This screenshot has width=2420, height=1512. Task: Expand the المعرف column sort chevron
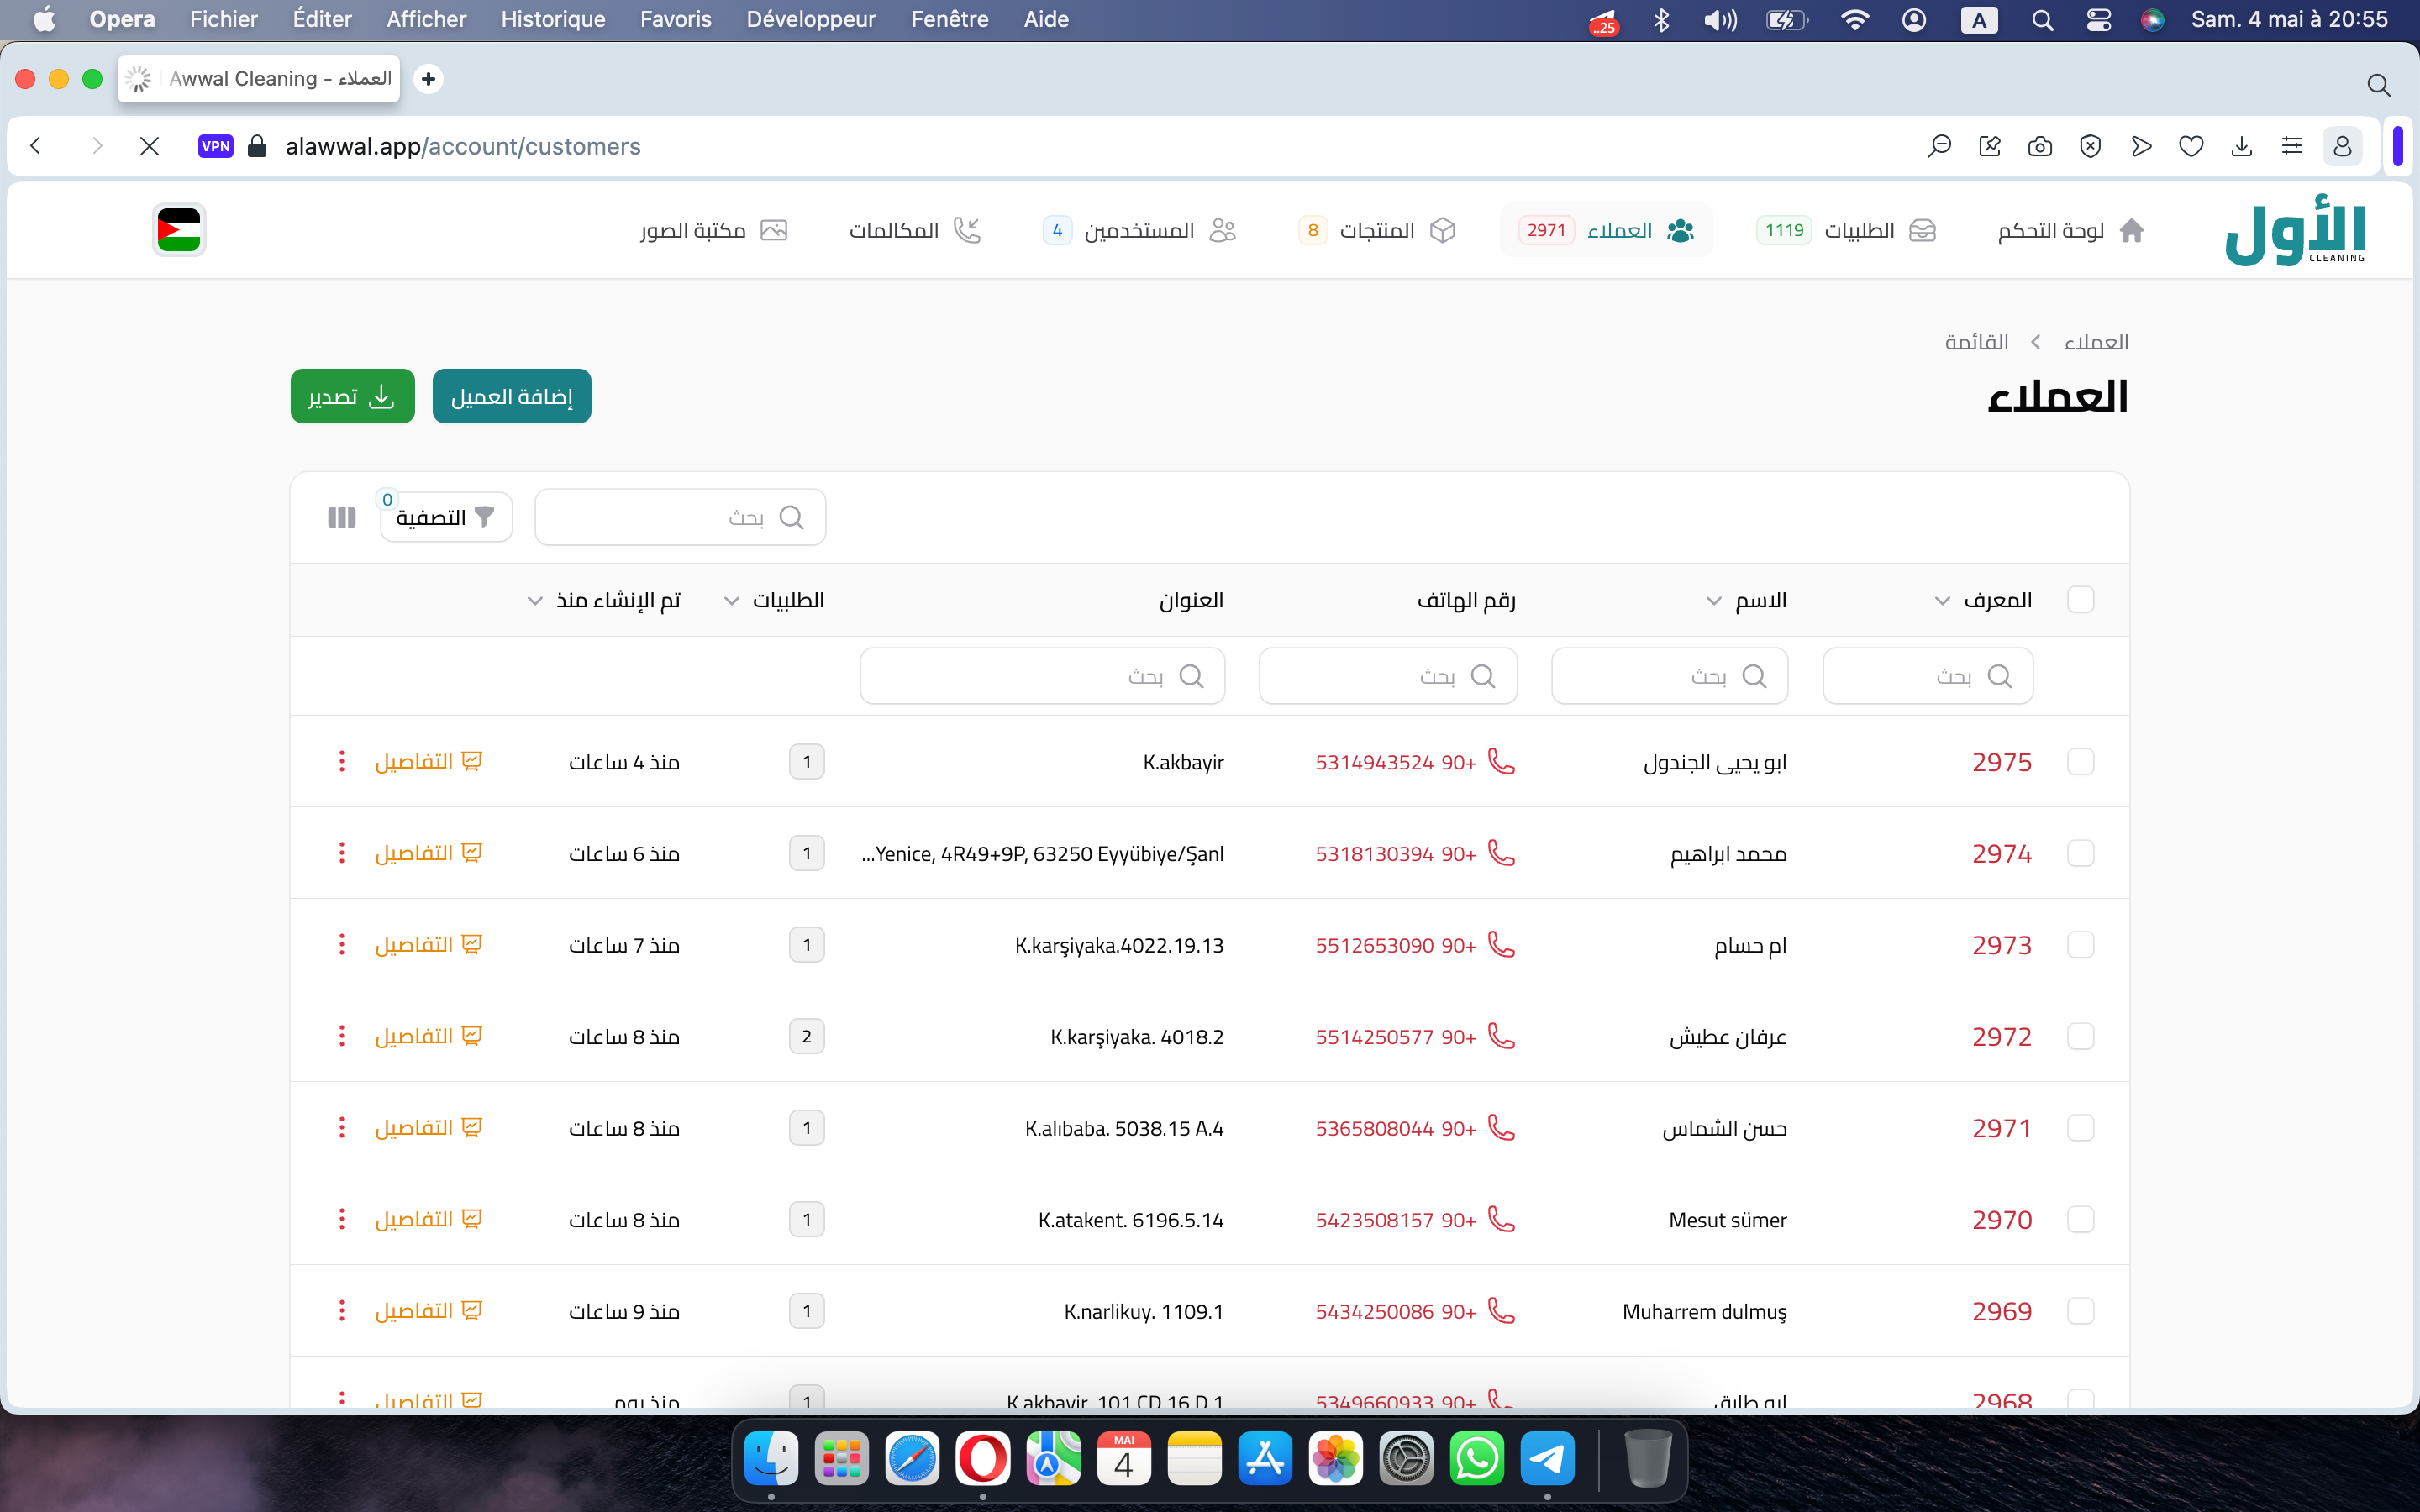1942,601
